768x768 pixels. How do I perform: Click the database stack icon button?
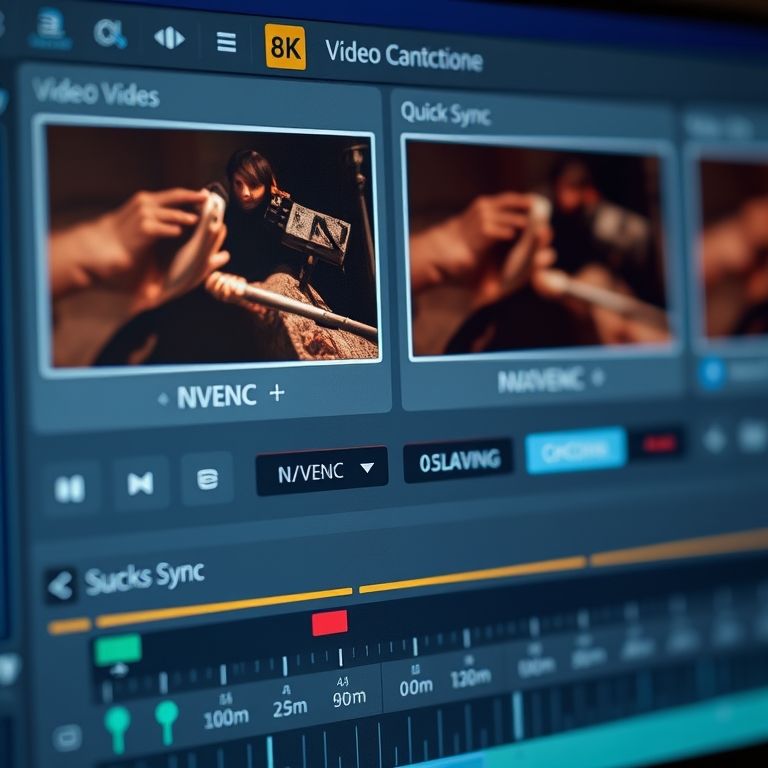207,479
